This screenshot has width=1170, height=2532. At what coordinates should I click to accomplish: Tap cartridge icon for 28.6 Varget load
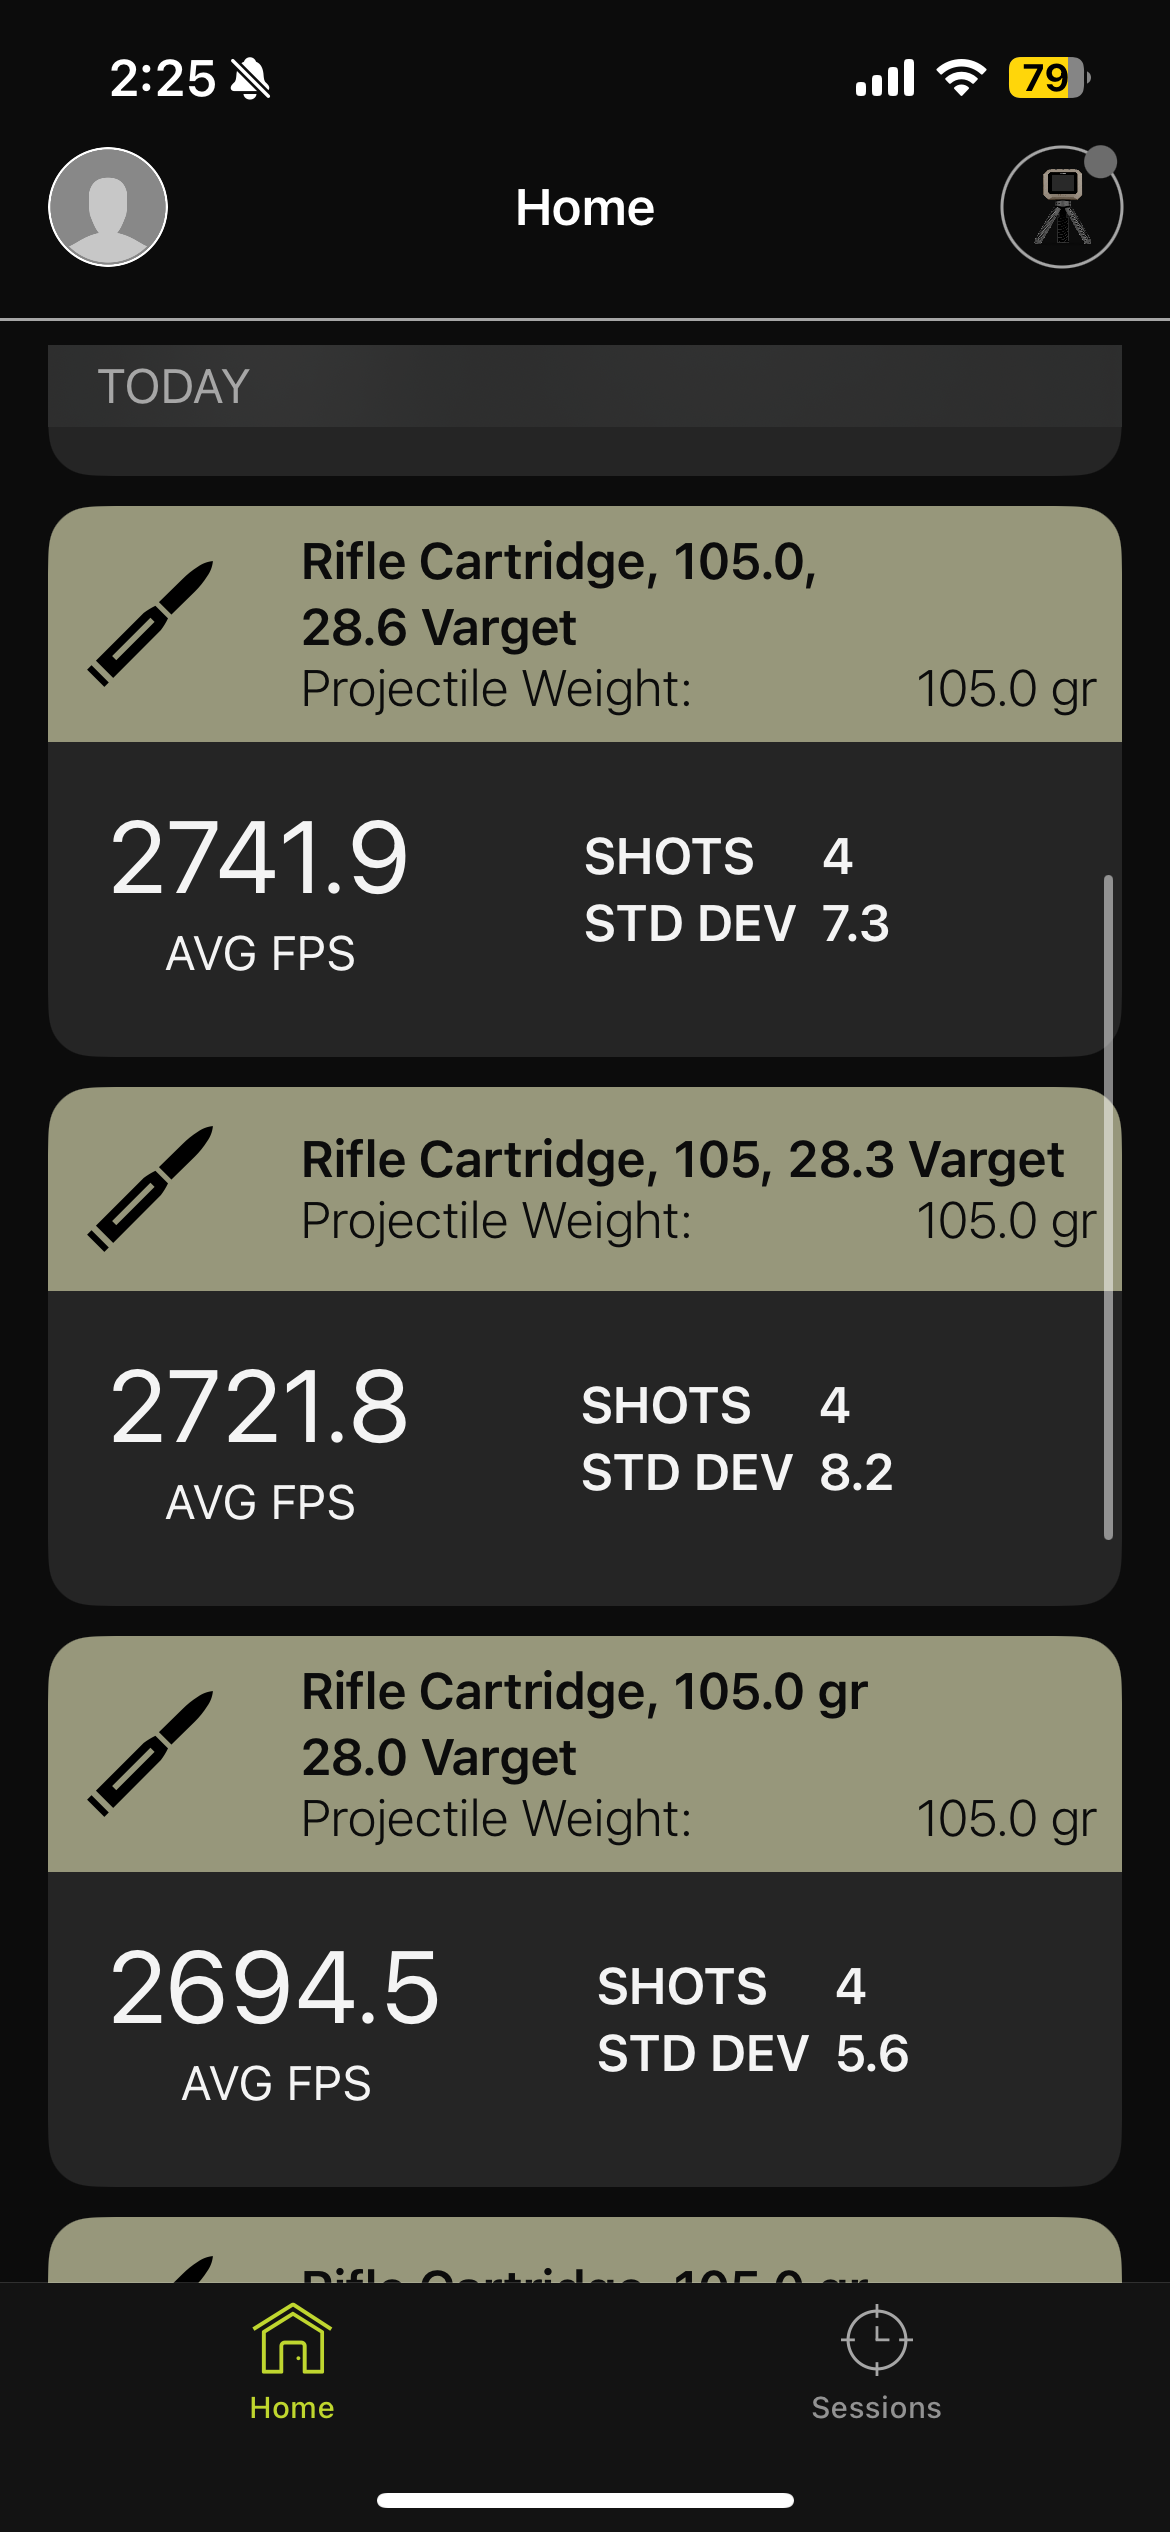[x=151, y=623]
